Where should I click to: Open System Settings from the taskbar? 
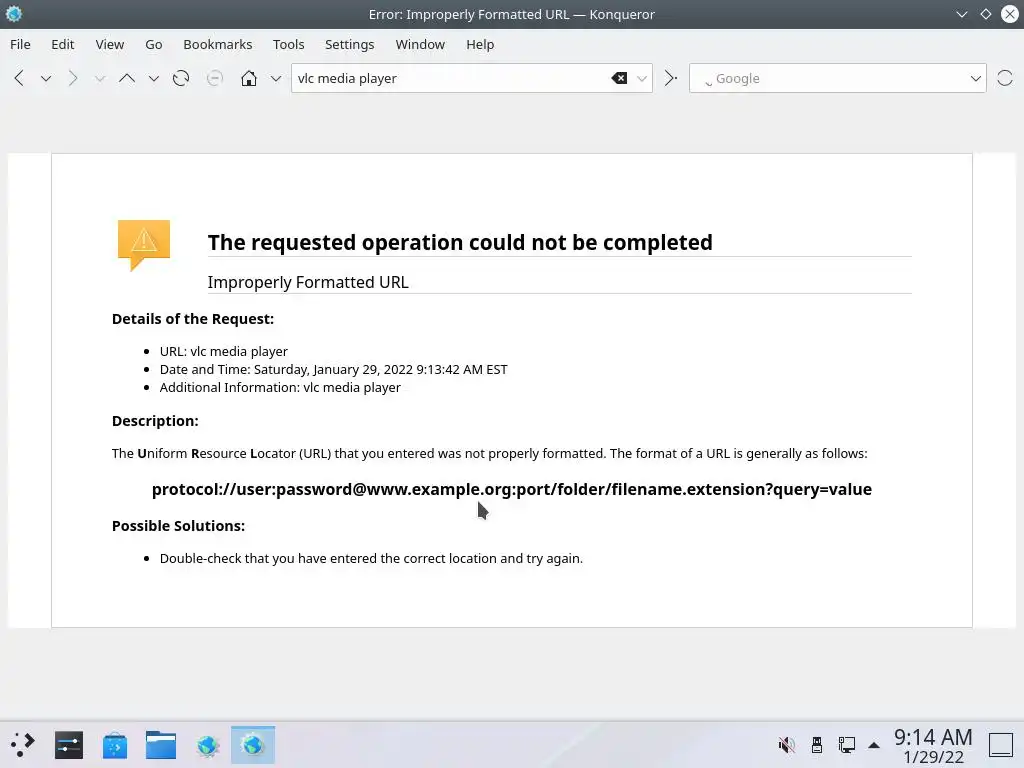[69, 745]
